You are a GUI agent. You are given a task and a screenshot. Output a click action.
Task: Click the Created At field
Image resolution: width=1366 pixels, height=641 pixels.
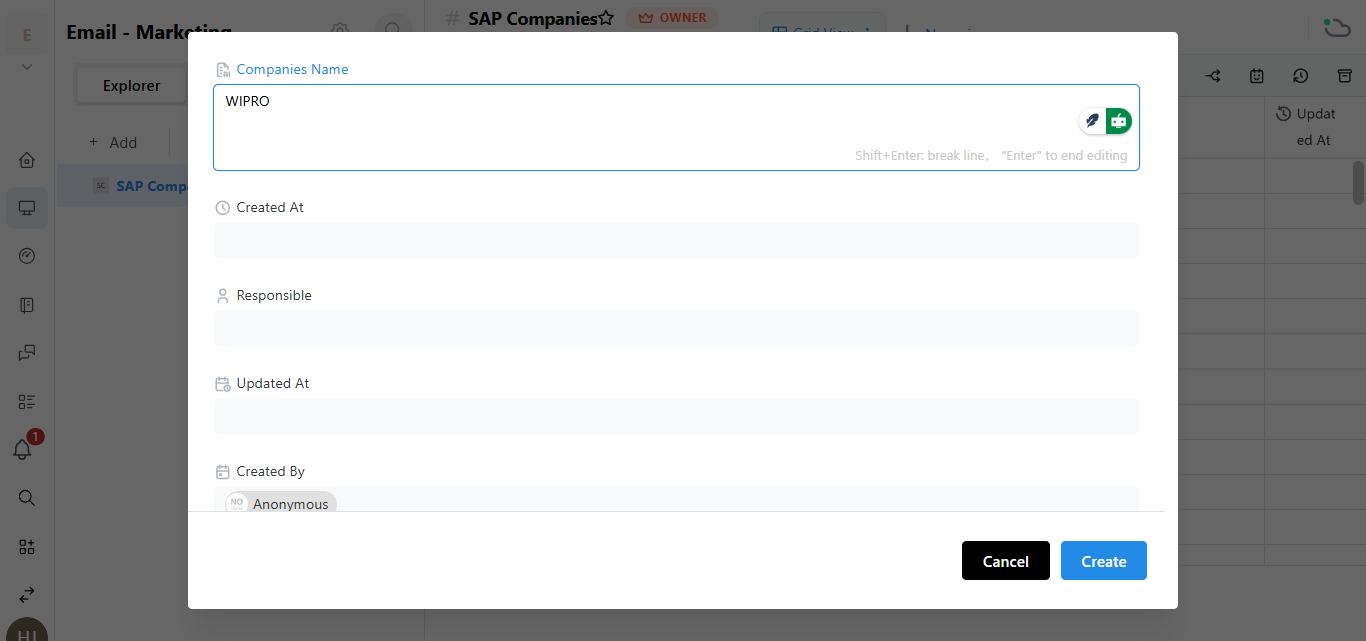coord(676,240)
